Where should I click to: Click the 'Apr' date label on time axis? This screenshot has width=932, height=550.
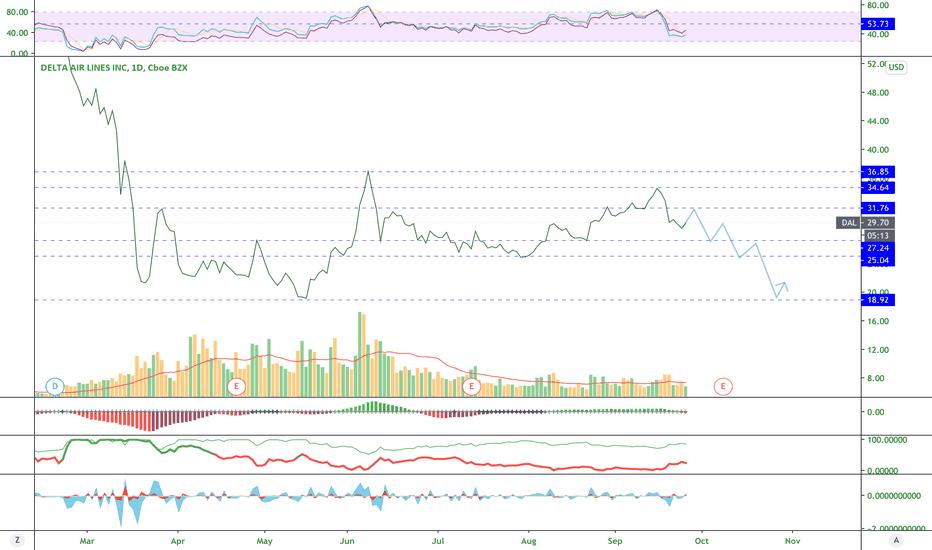[177, 541]
